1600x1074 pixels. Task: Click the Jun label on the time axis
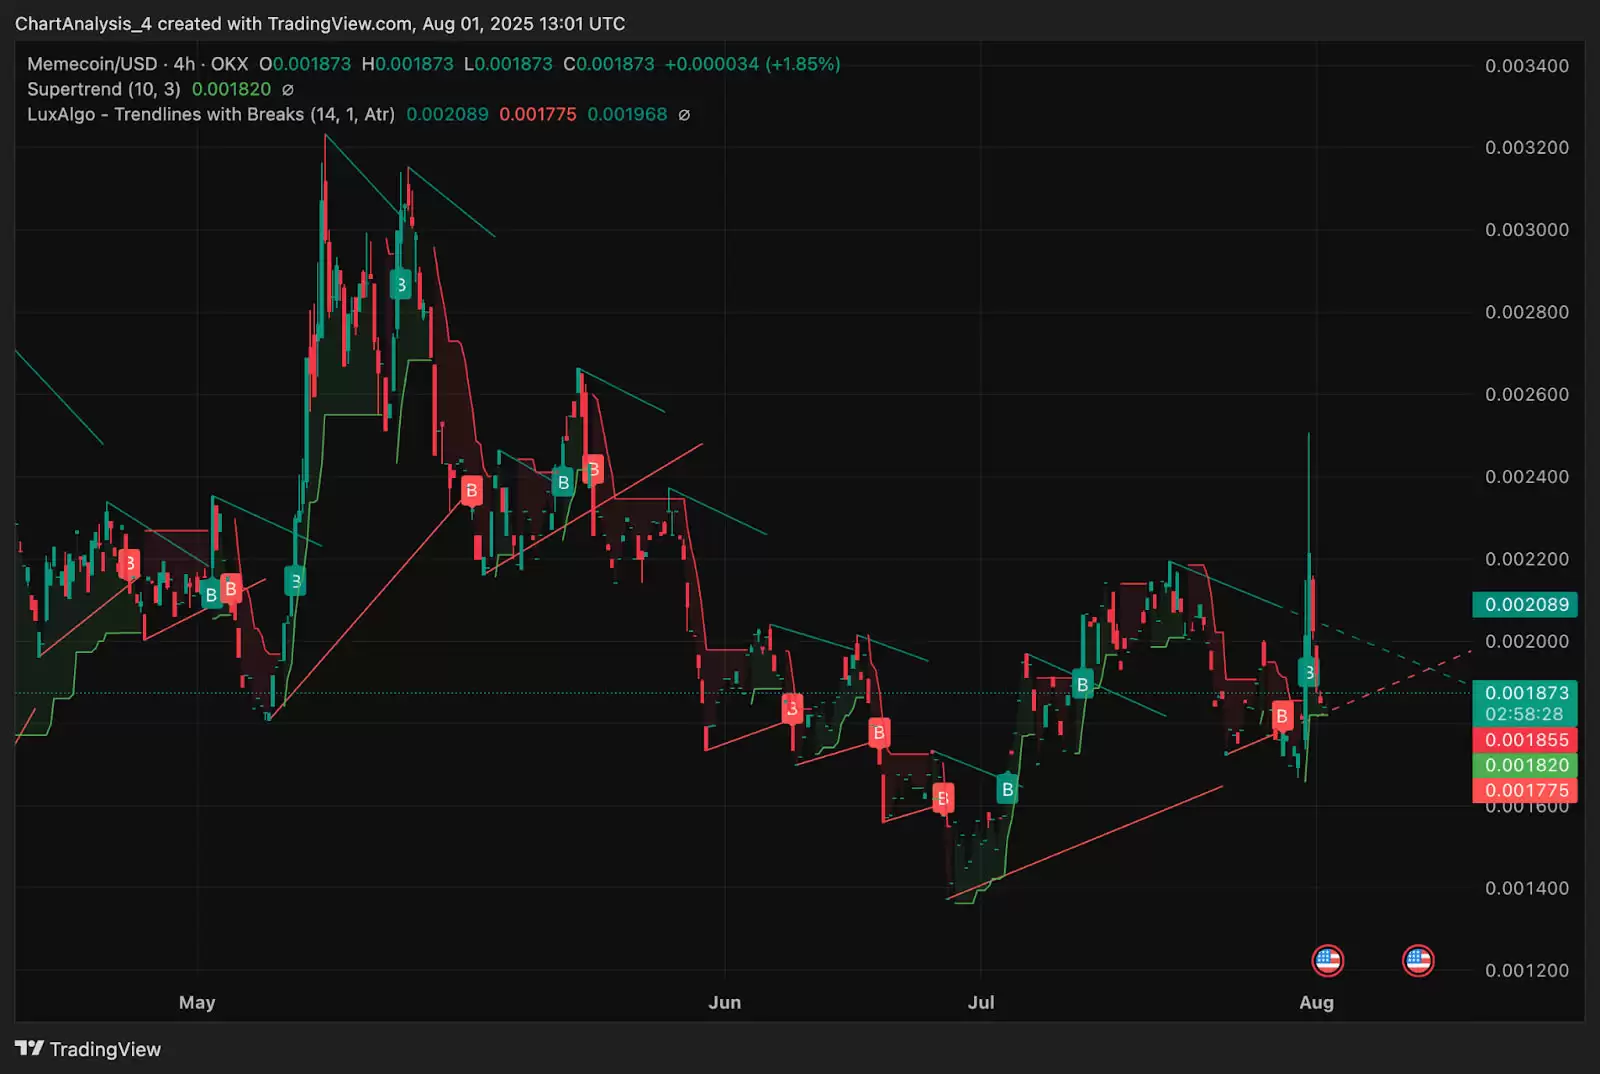pyautogui.click(x=724, y=1002)
